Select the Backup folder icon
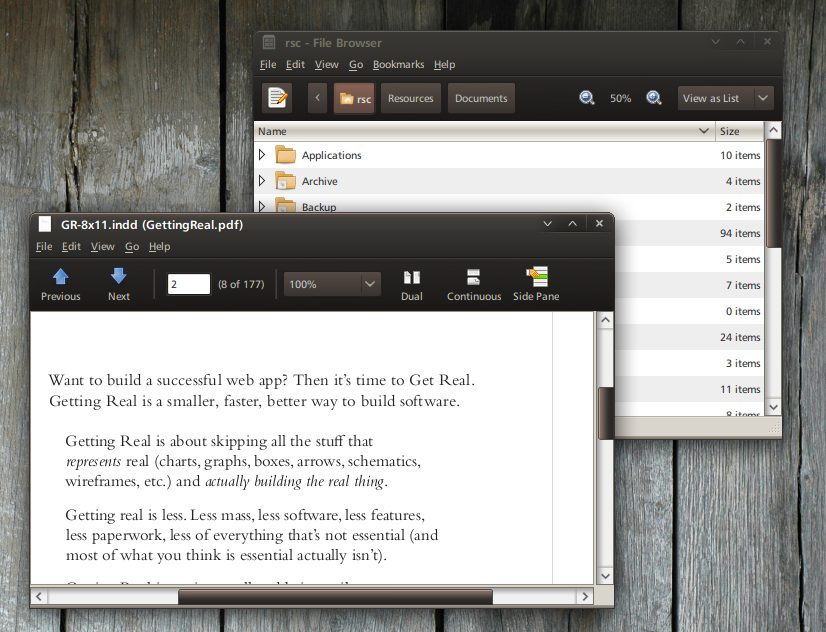Screen dimensions: 826x632 click(x=286, y=205)
